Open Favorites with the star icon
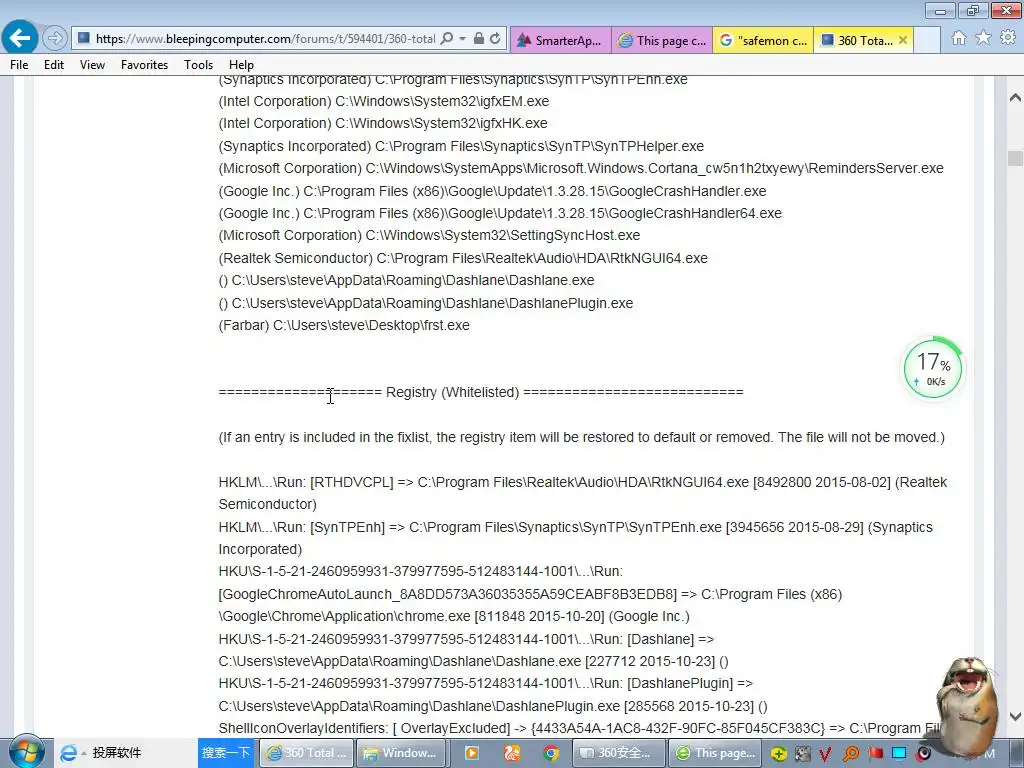 pos(983,38)
